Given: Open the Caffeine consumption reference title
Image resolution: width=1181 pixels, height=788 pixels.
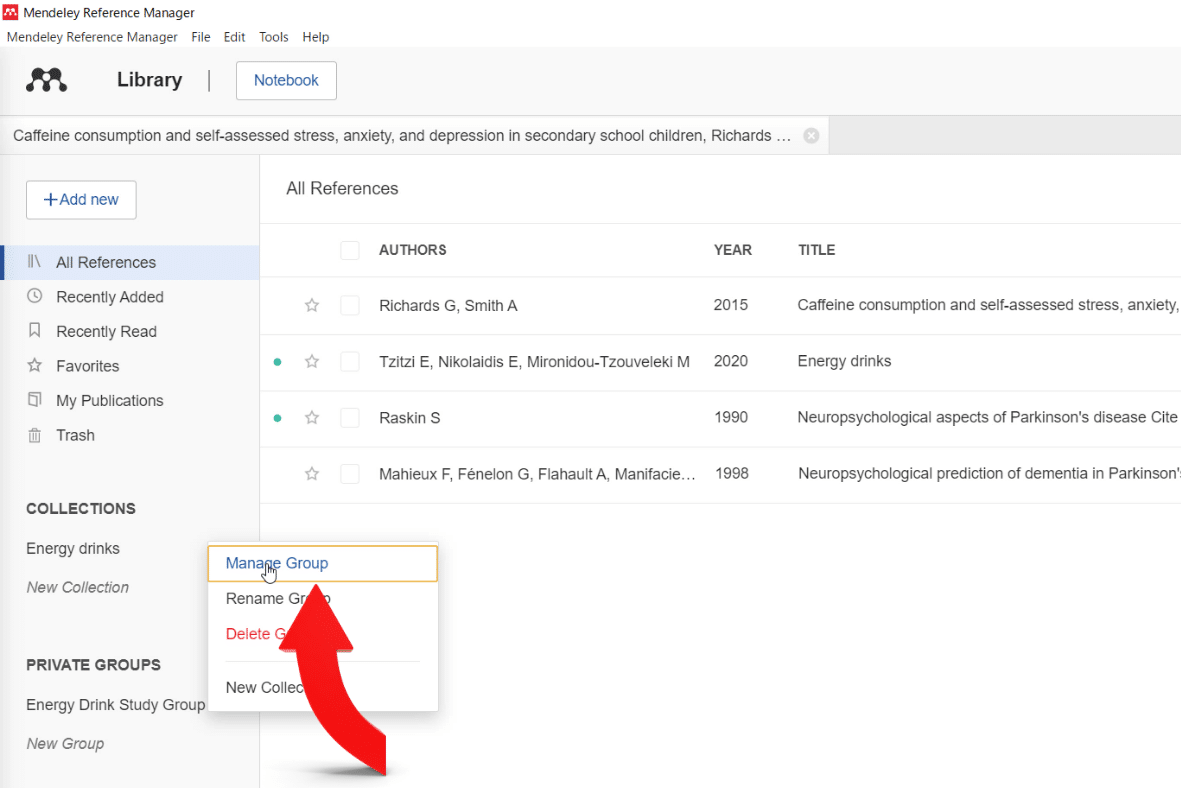Looking at the screenshot, I should (x=988, y=305).
